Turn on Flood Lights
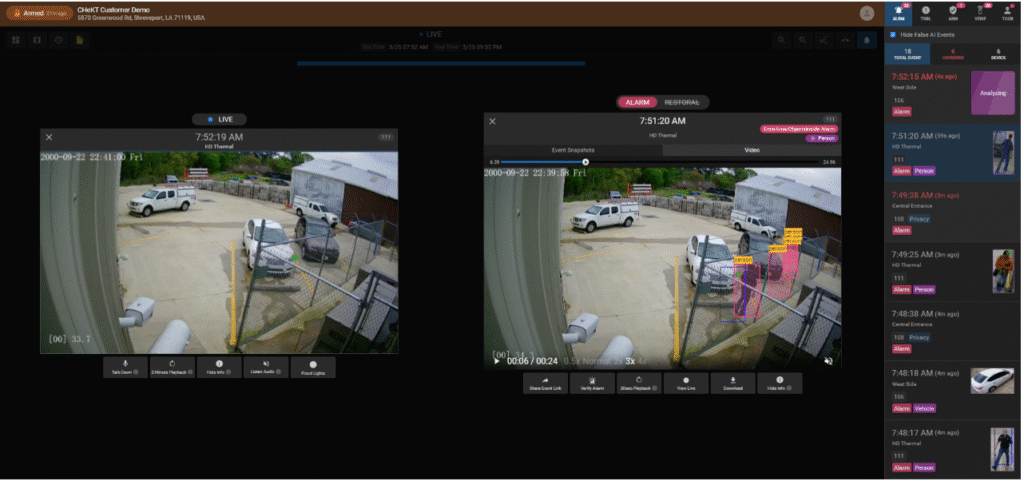The image size is (1024, 481). click(313, 367)
